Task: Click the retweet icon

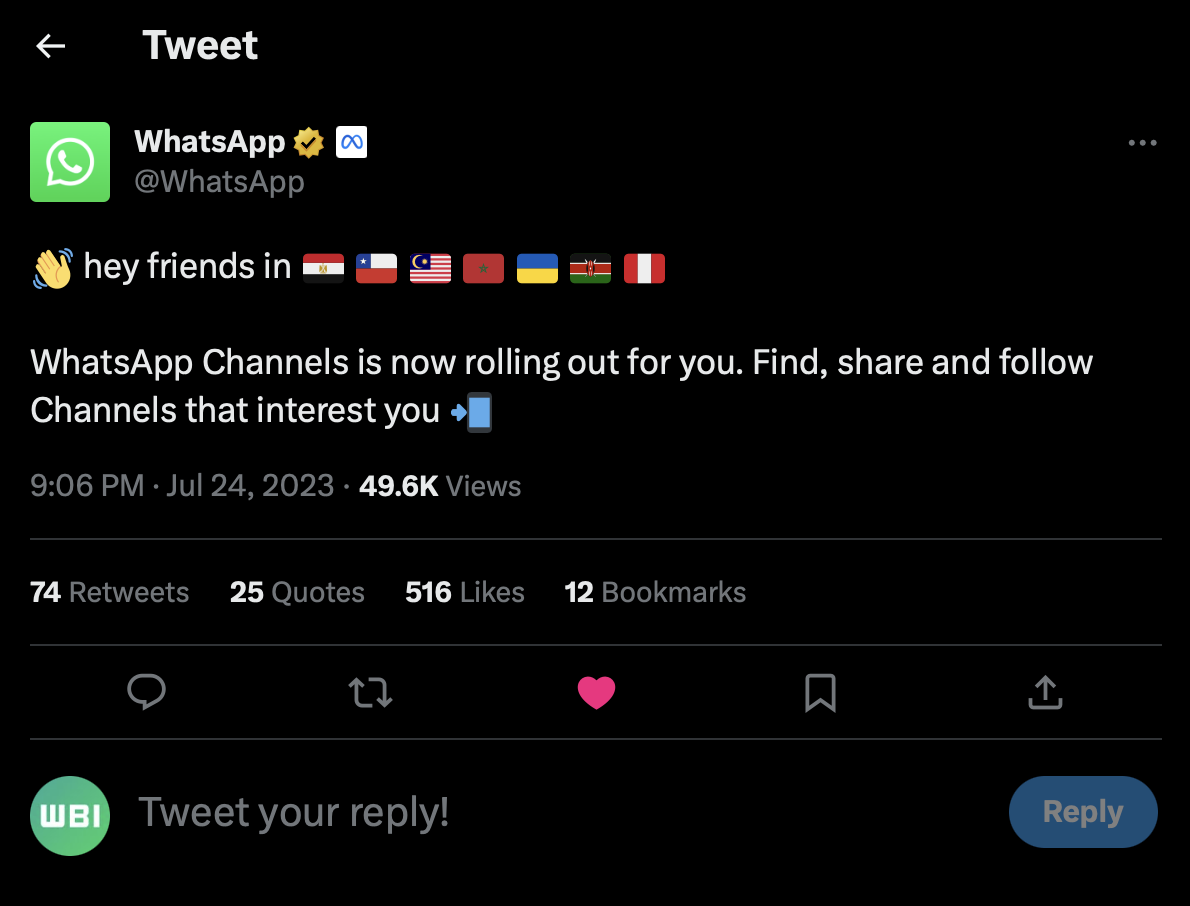Action: (x=370, y=692)
